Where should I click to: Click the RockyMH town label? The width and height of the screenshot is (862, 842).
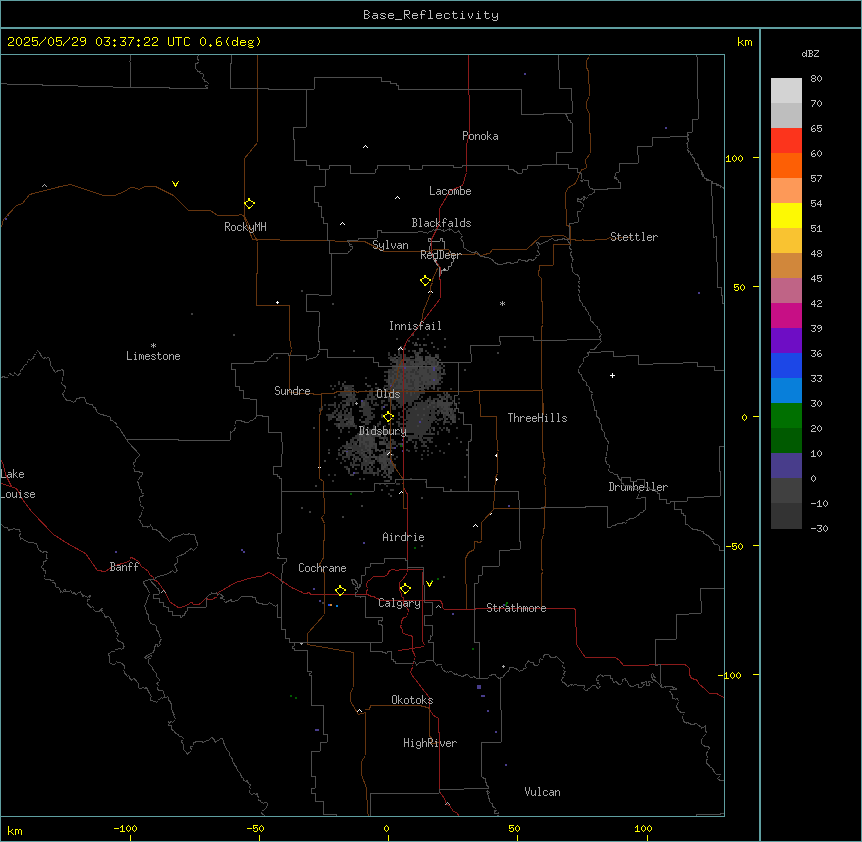(245, 227)
